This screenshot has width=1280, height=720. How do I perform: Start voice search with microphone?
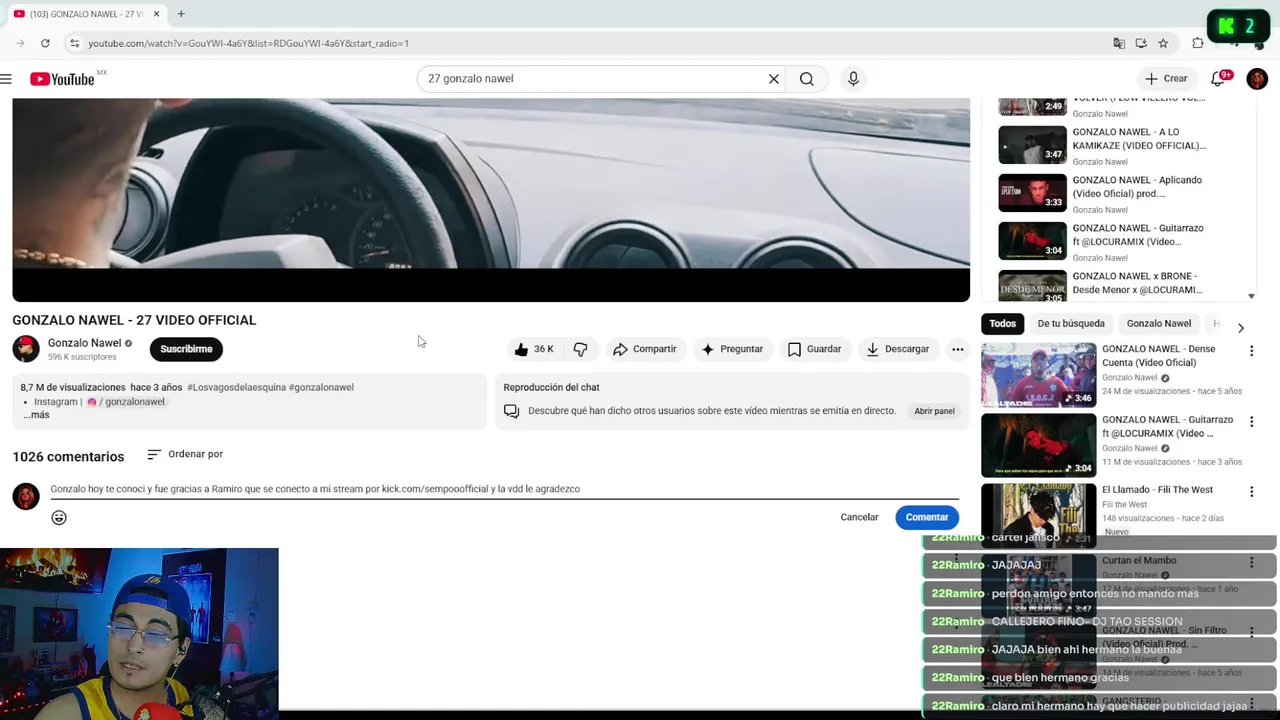[853, 79]
